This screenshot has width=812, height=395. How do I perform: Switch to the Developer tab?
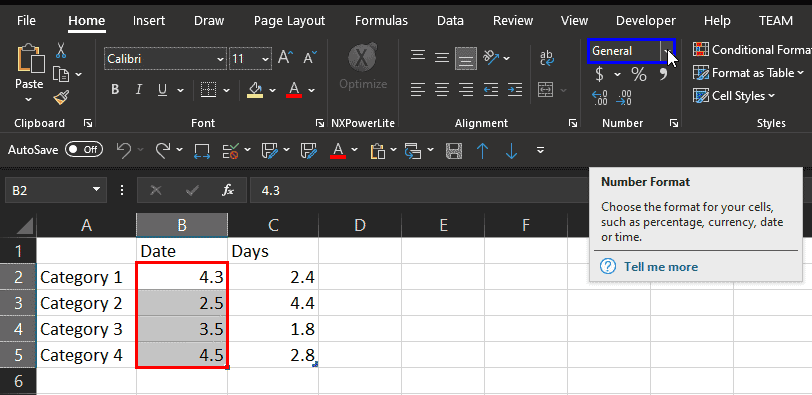click(646, 21)
